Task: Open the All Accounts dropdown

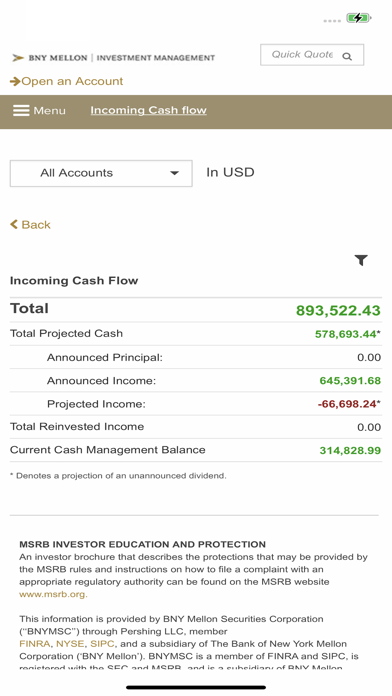Action: pyautogui.click(x=101, y=173)
